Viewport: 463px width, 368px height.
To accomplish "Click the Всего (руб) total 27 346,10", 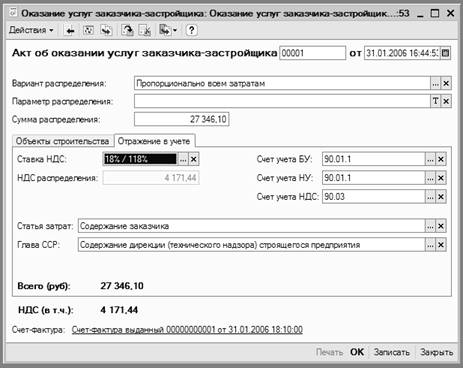I will point(122,286).
